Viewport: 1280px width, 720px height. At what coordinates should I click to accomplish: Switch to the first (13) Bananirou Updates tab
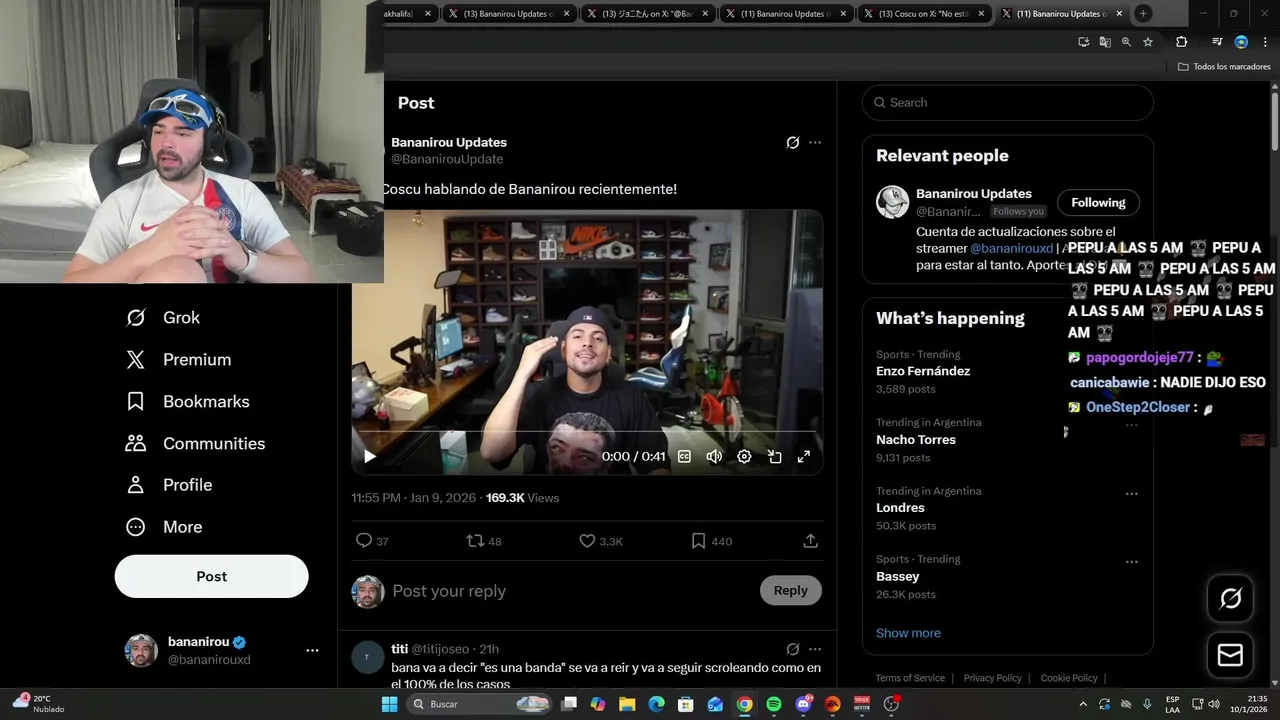tap(509, 14)
